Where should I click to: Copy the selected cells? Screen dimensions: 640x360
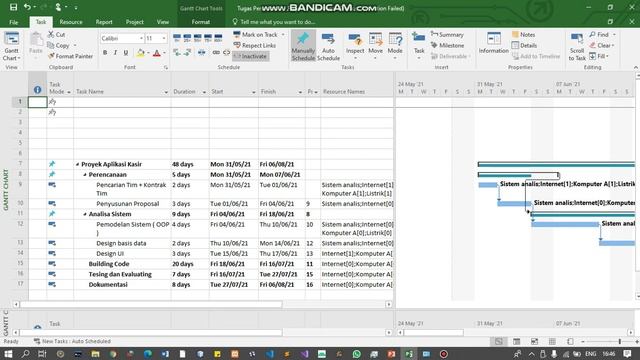click(58, 45)
